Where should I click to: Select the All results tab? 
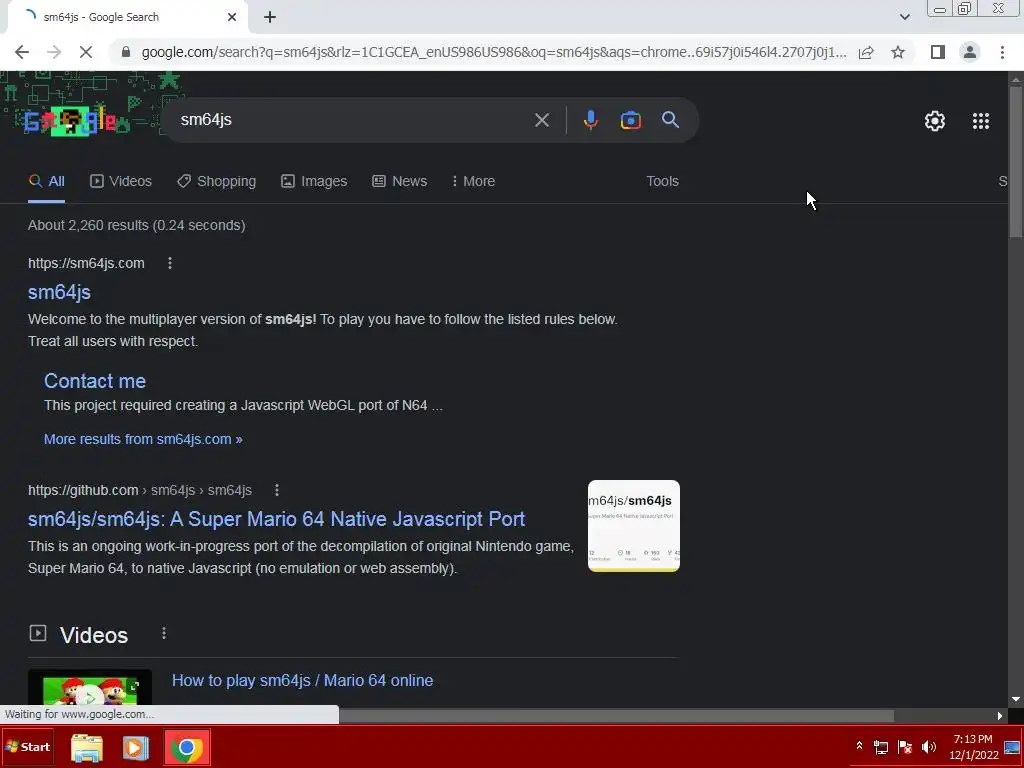coord(46,182)
